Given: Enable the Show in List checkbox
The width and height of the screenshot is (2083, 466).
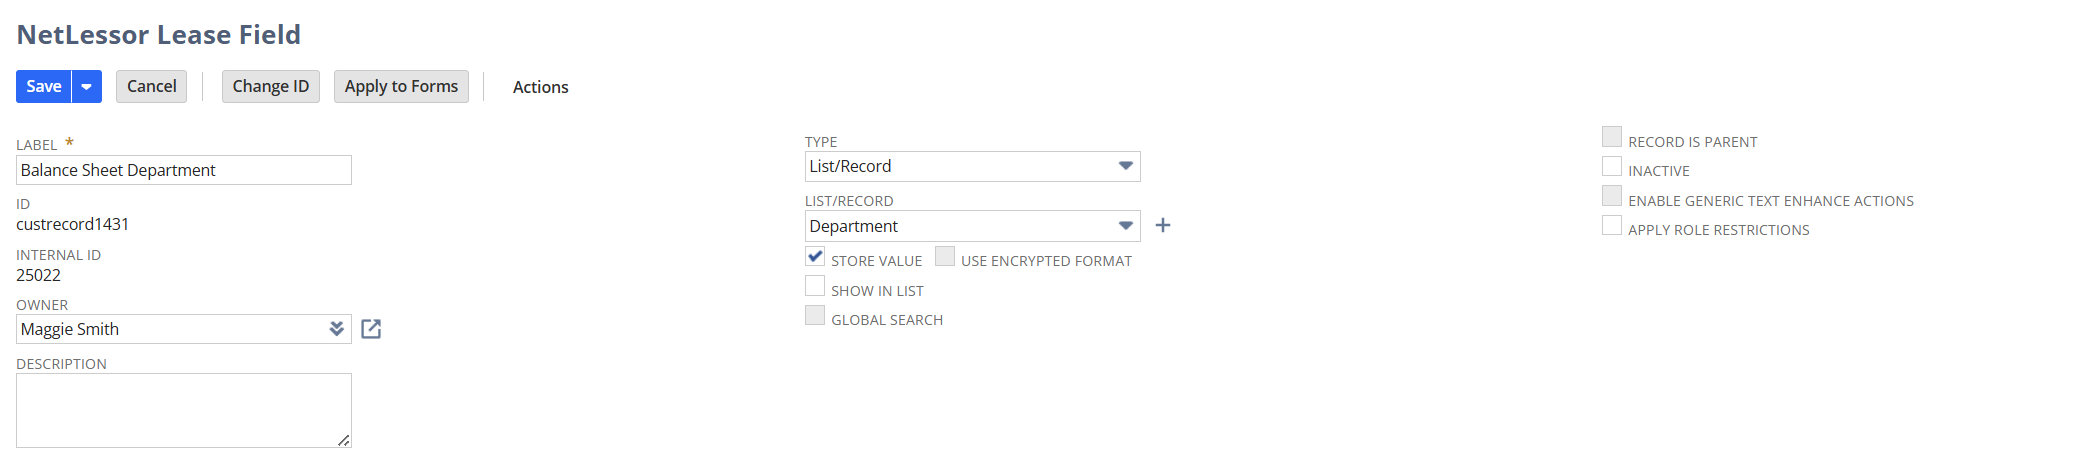Looking at the screenshot, I should point(815,287).
